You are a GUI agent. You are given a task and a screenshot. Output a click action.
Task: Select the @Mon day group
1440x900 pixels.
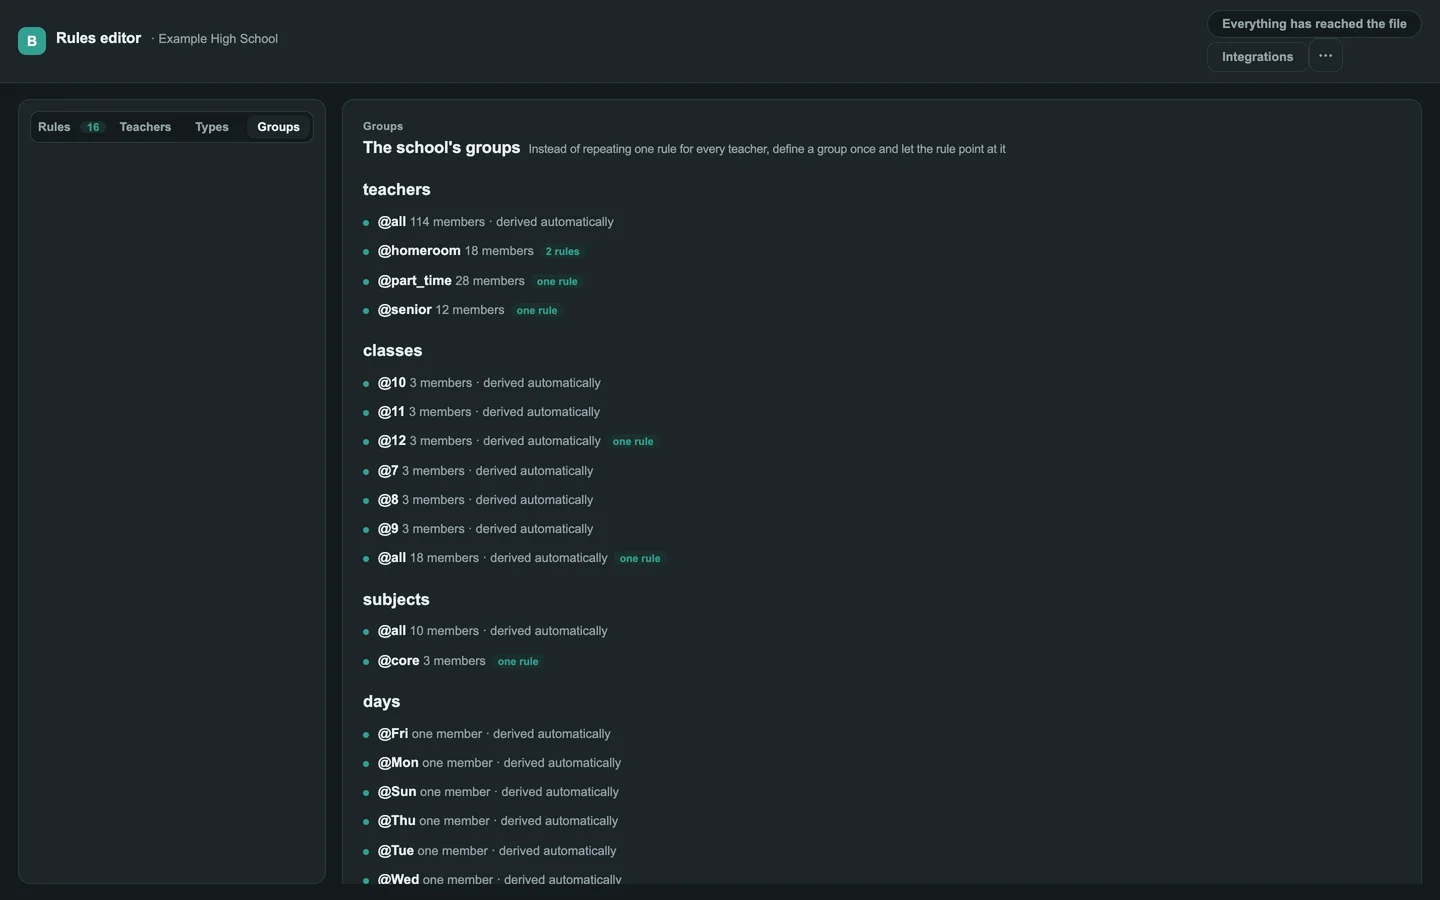pos(398,763)
